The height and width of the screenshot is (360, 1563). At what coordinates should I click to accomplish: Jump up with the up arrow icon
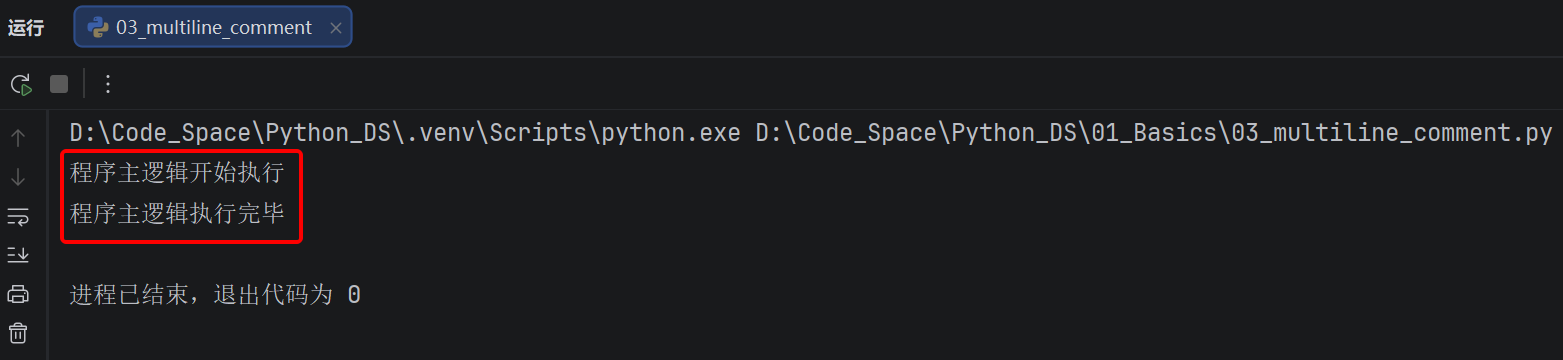click(x=18, y=137)
